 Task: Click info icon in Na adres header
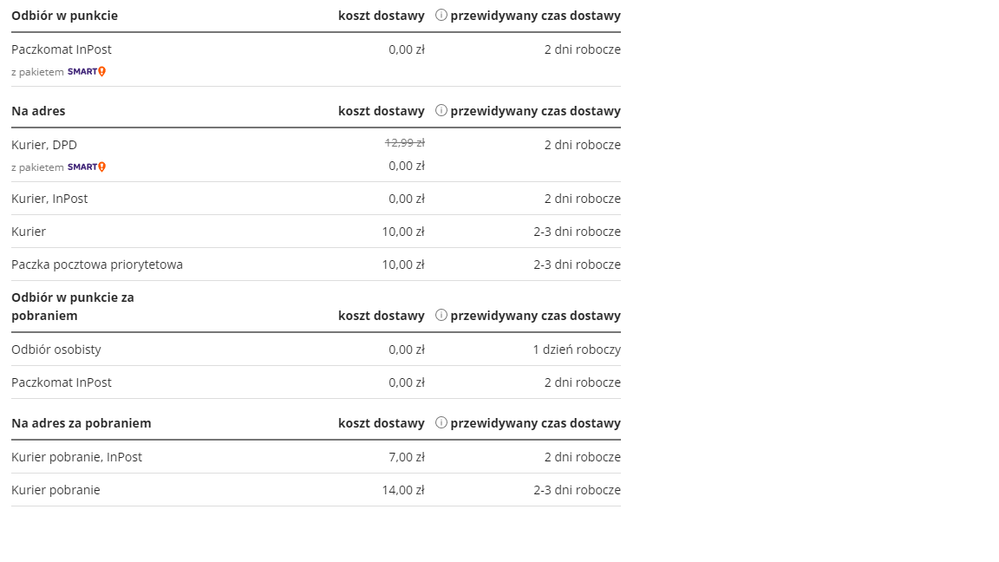[441, 111]
